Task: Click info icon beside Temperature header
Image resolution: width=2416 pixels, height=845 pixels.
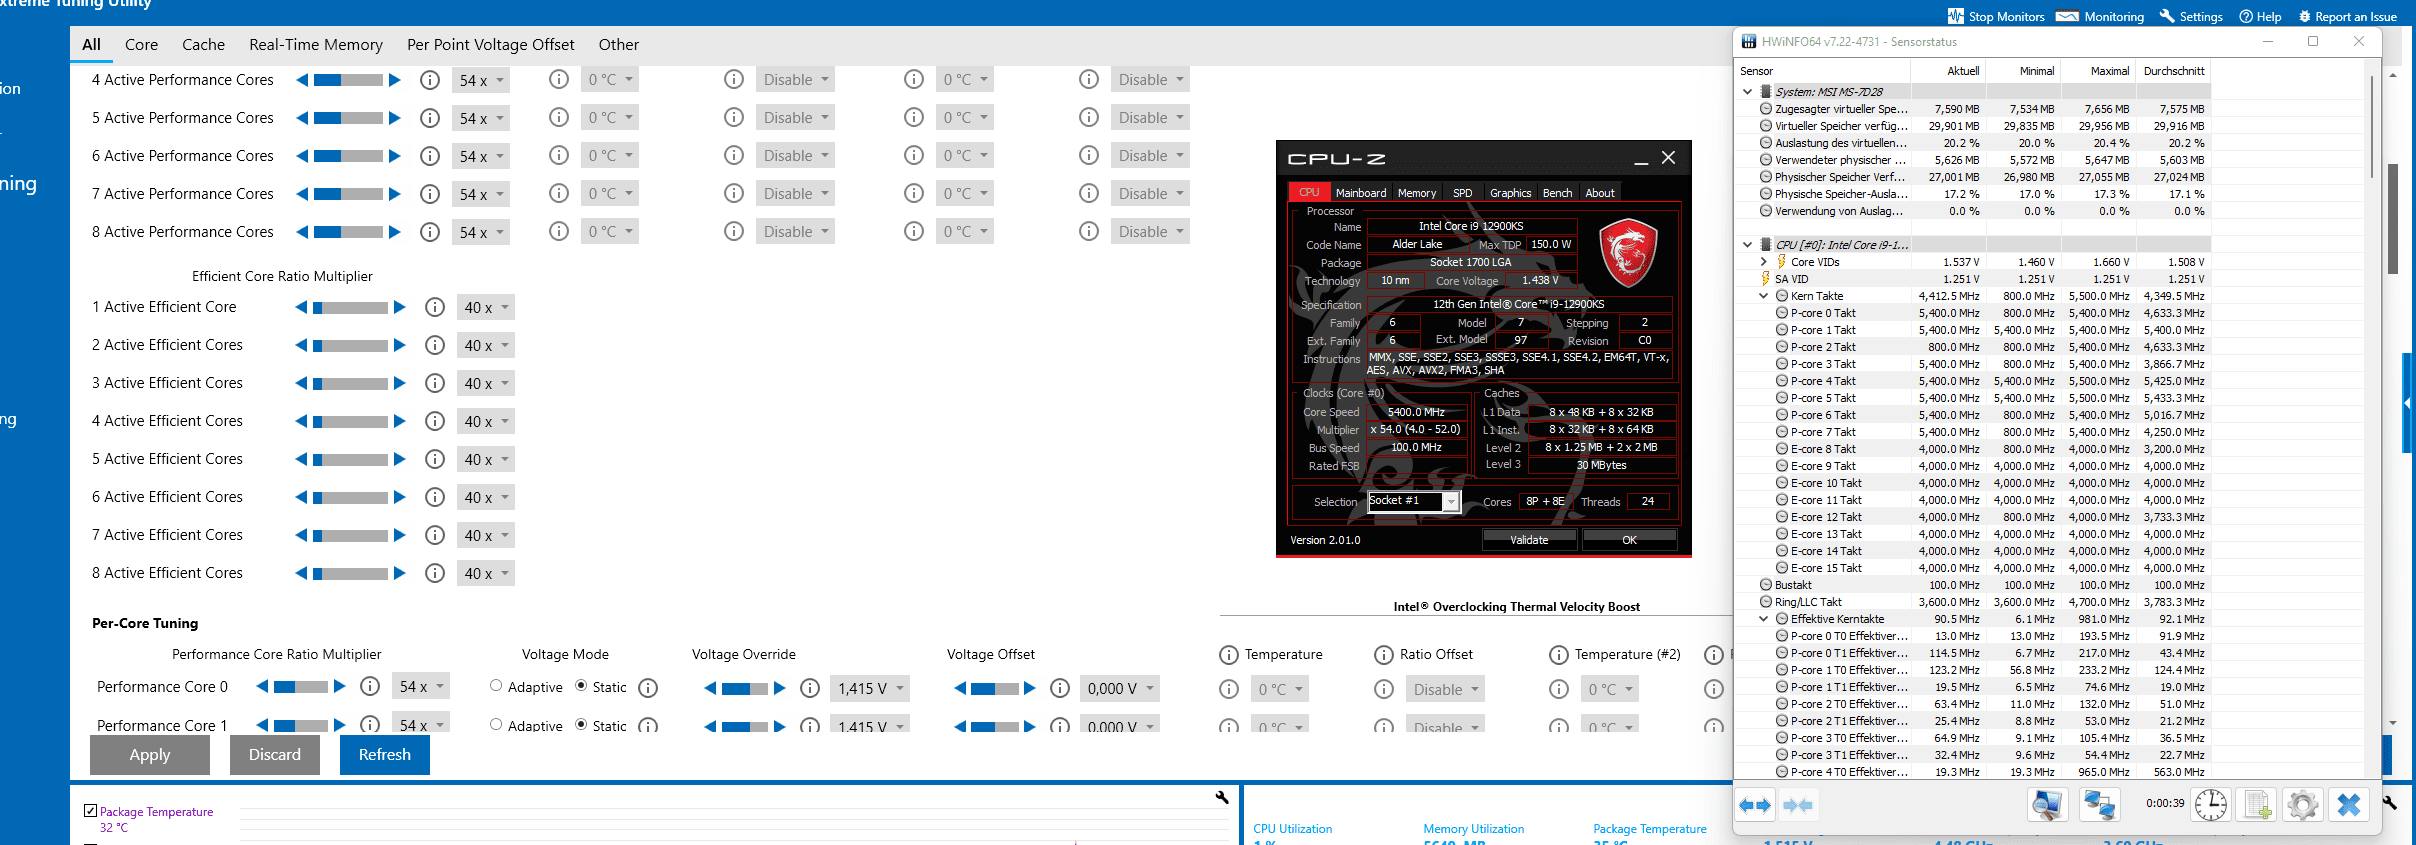Action: pos(1229,655)
